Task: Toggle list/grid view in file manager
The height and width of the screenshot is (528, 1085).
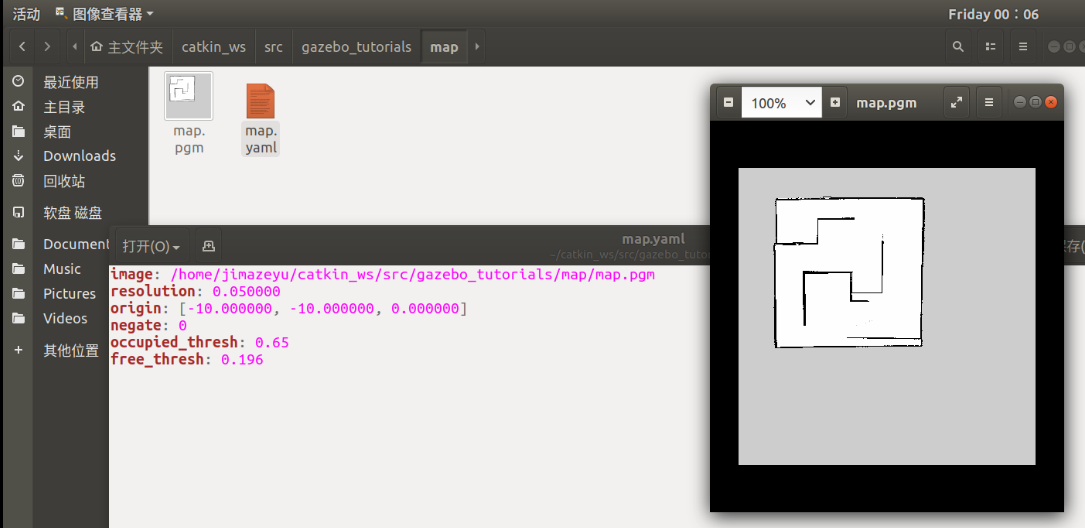Action: 990,47
